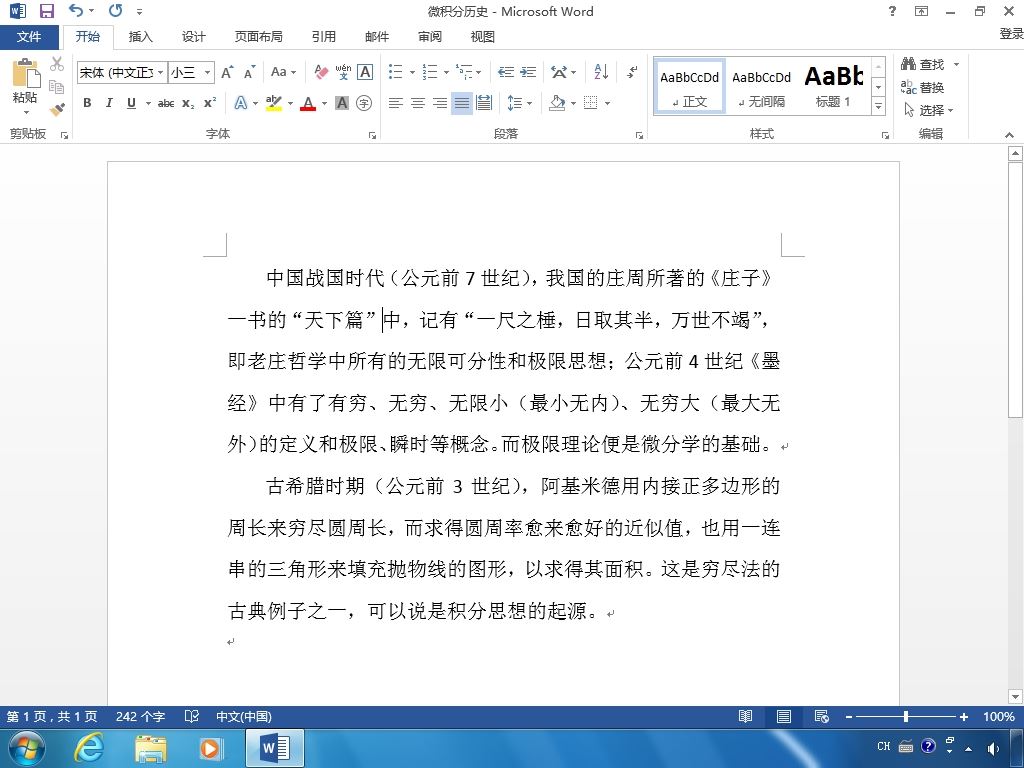The image size is (1024, 768).
Task: Open borders dropdown arrow
Action: (607, 103)
